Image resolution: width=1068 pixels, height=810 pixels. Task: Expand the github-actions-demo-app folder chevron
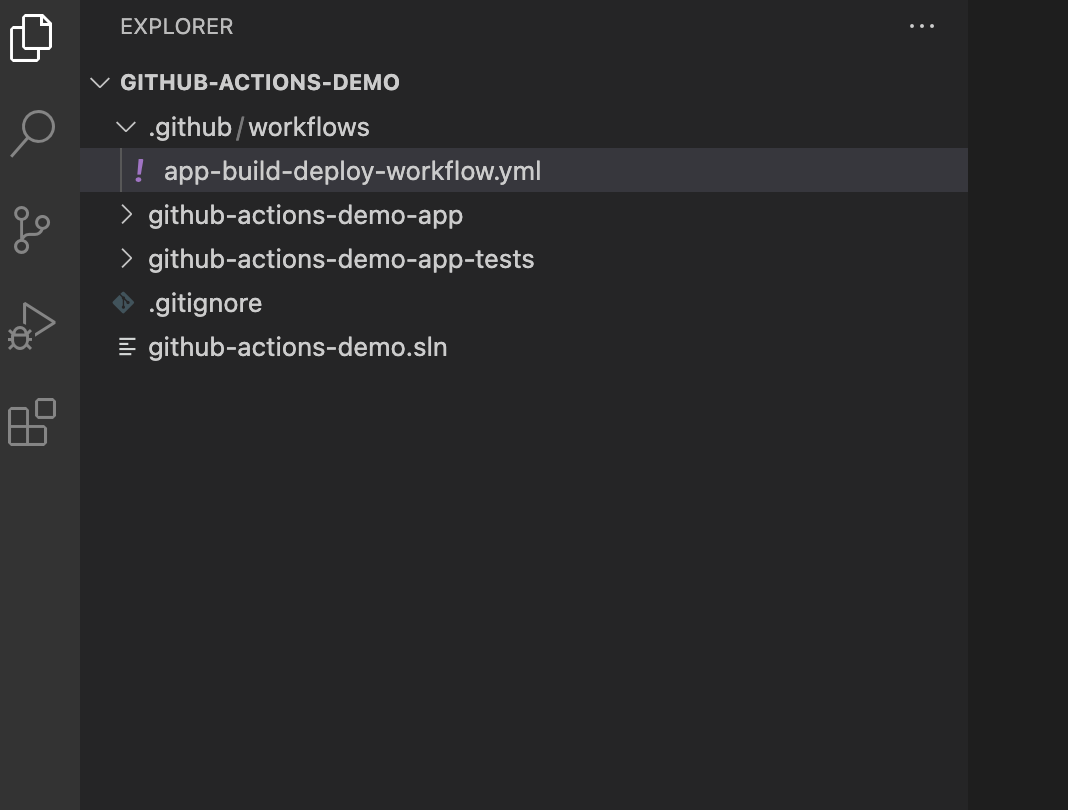pos(126,215)
